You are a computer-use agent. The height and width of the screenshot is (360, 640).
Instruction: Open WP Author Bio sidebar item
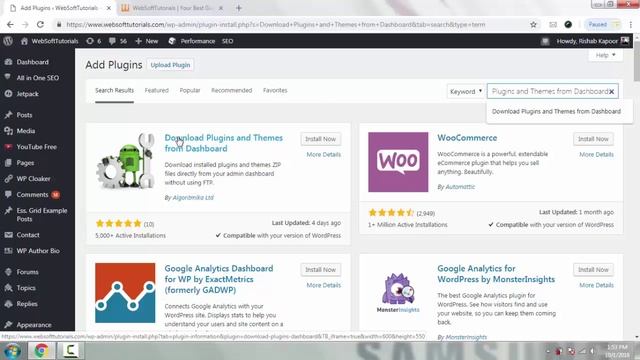(x=38, y=251)
